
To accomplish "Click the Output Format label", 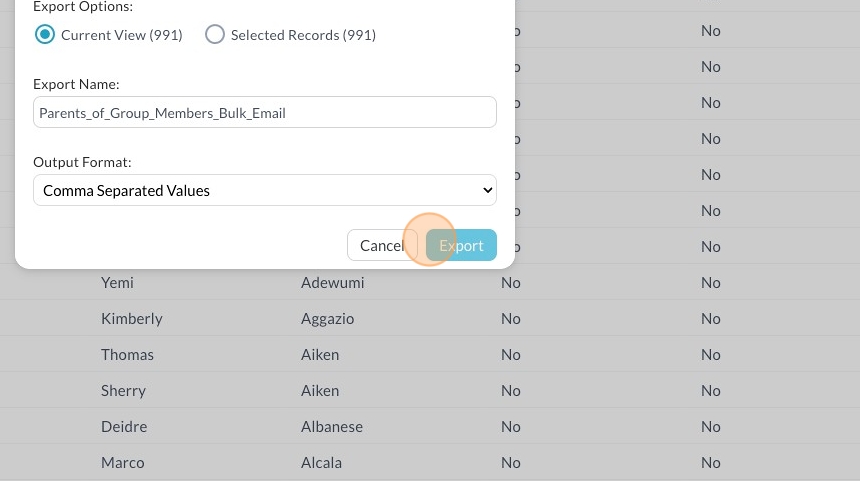I will pos(82,161).
